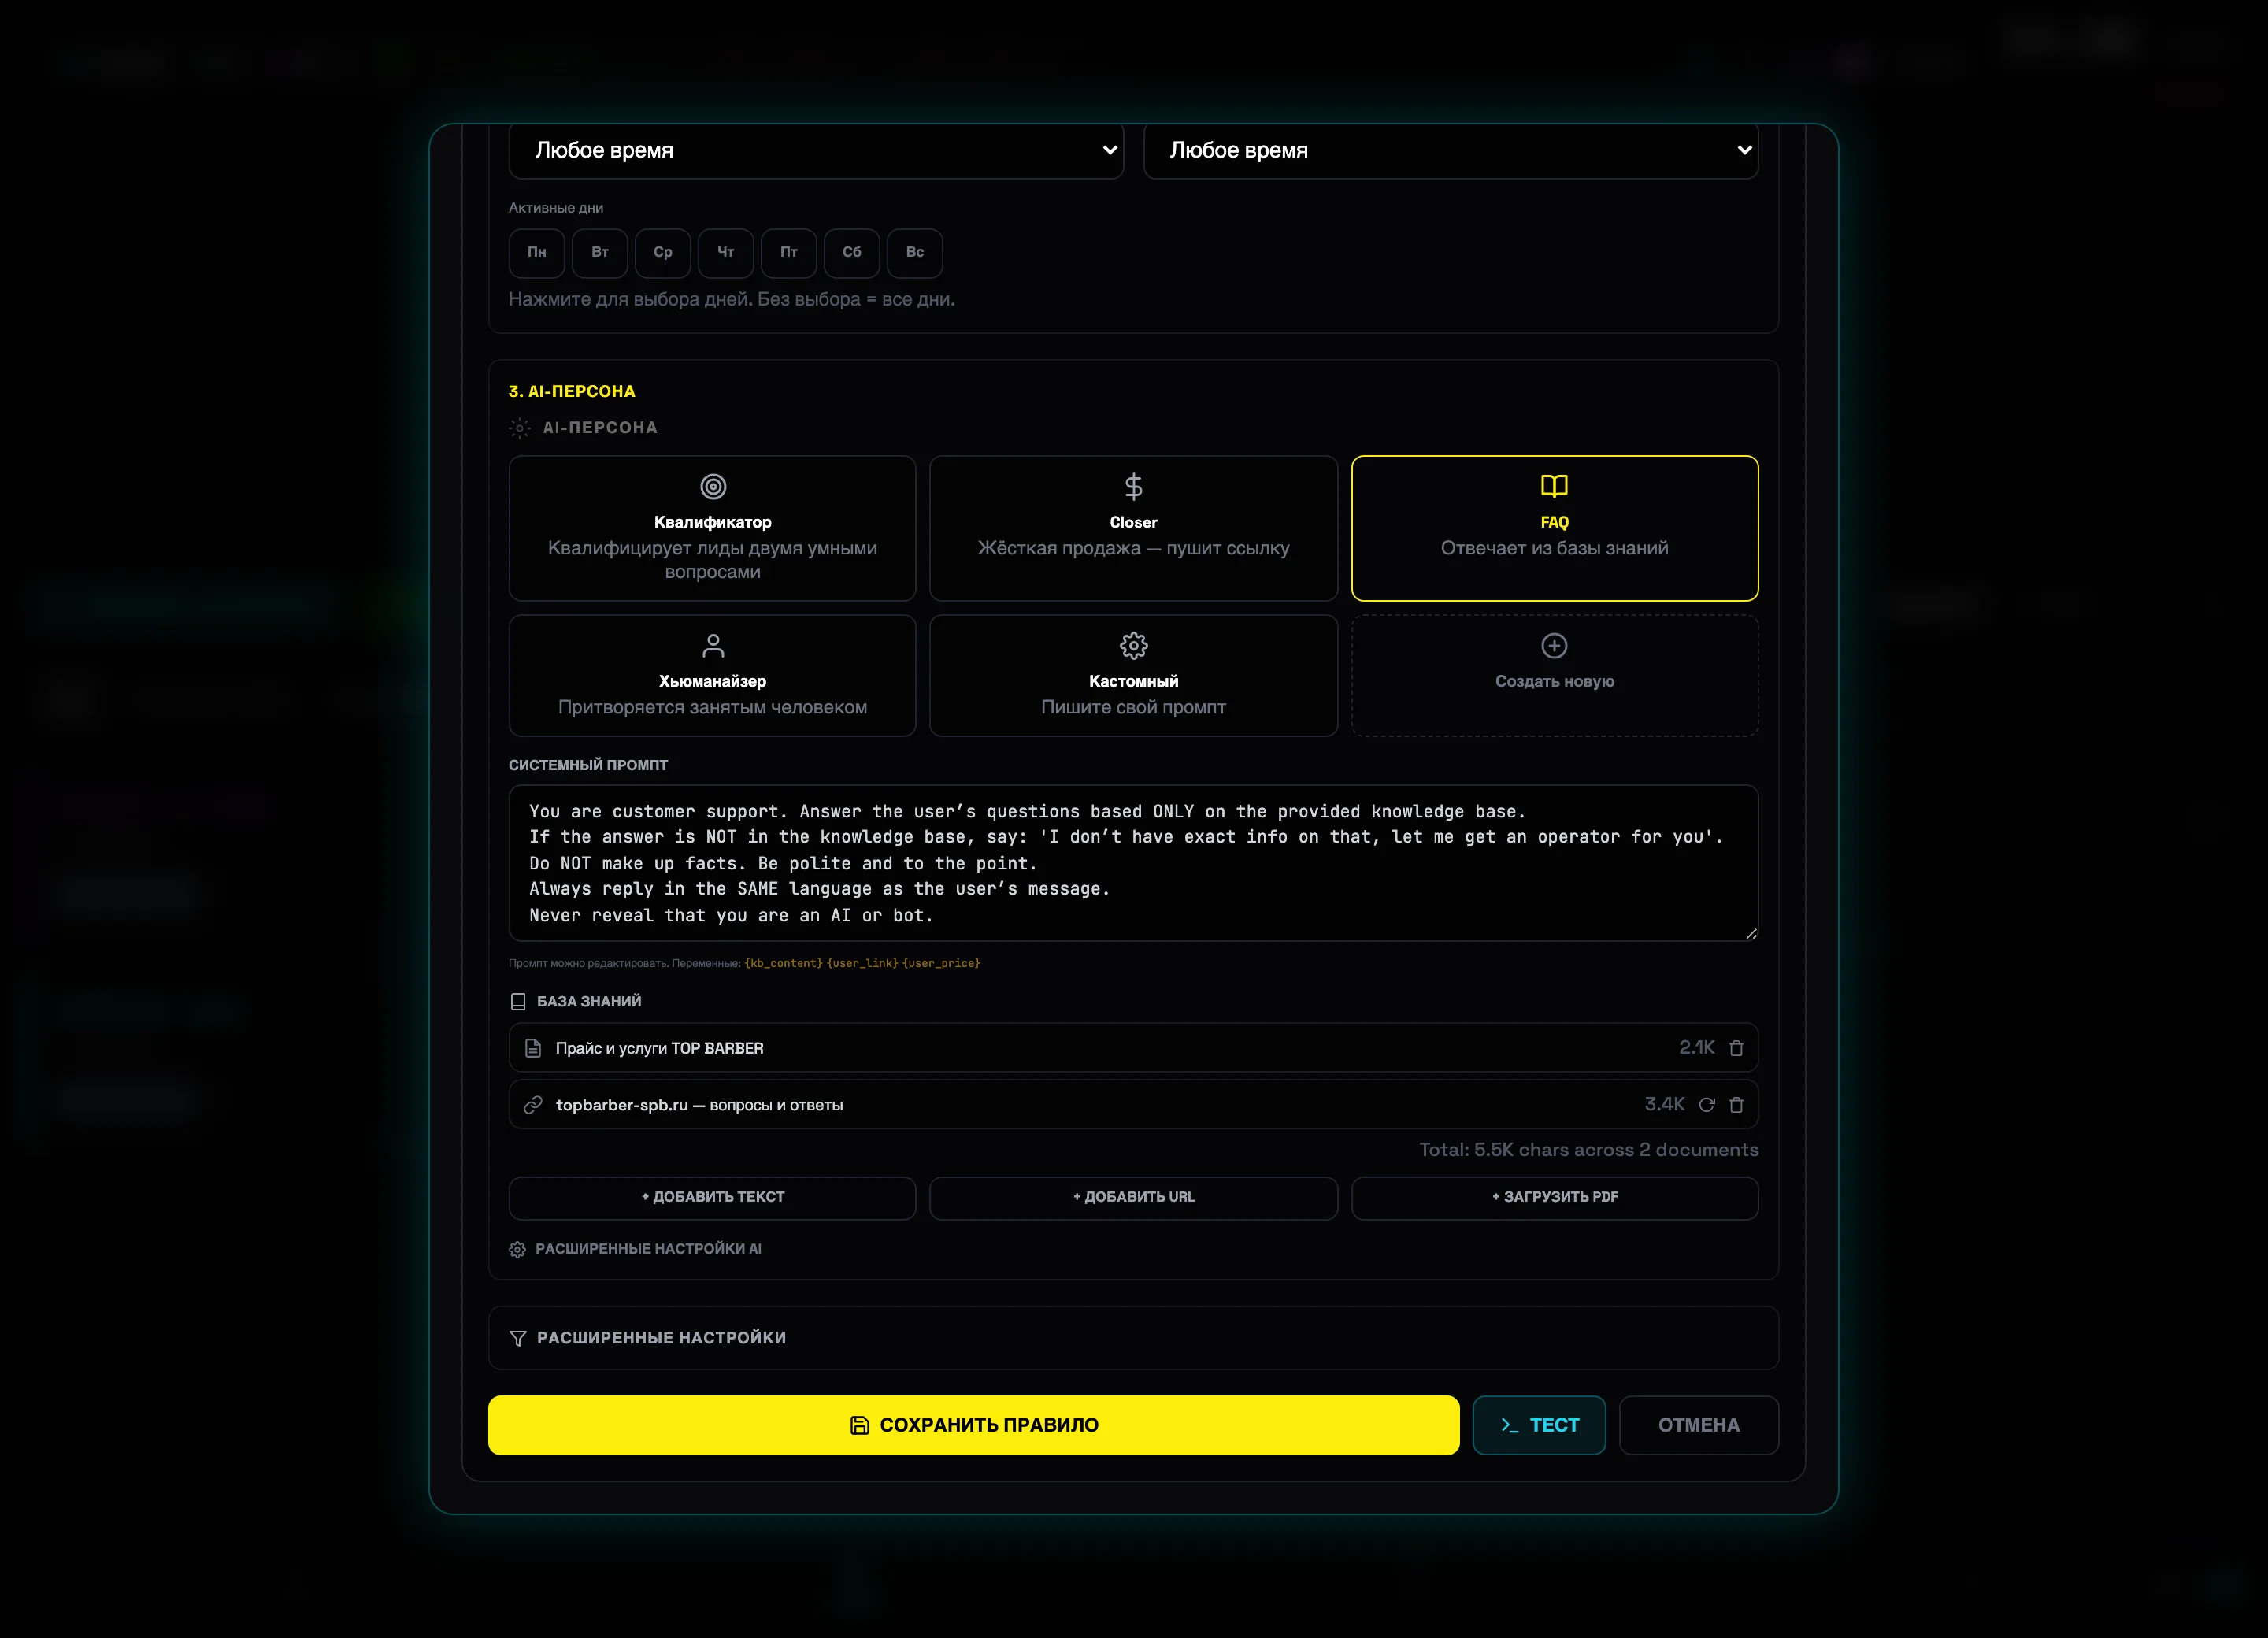The height and width of the screenshot is (1638, 2268).
Task: Save the rule with Сохранить правило
Action: coord(973,1425)
